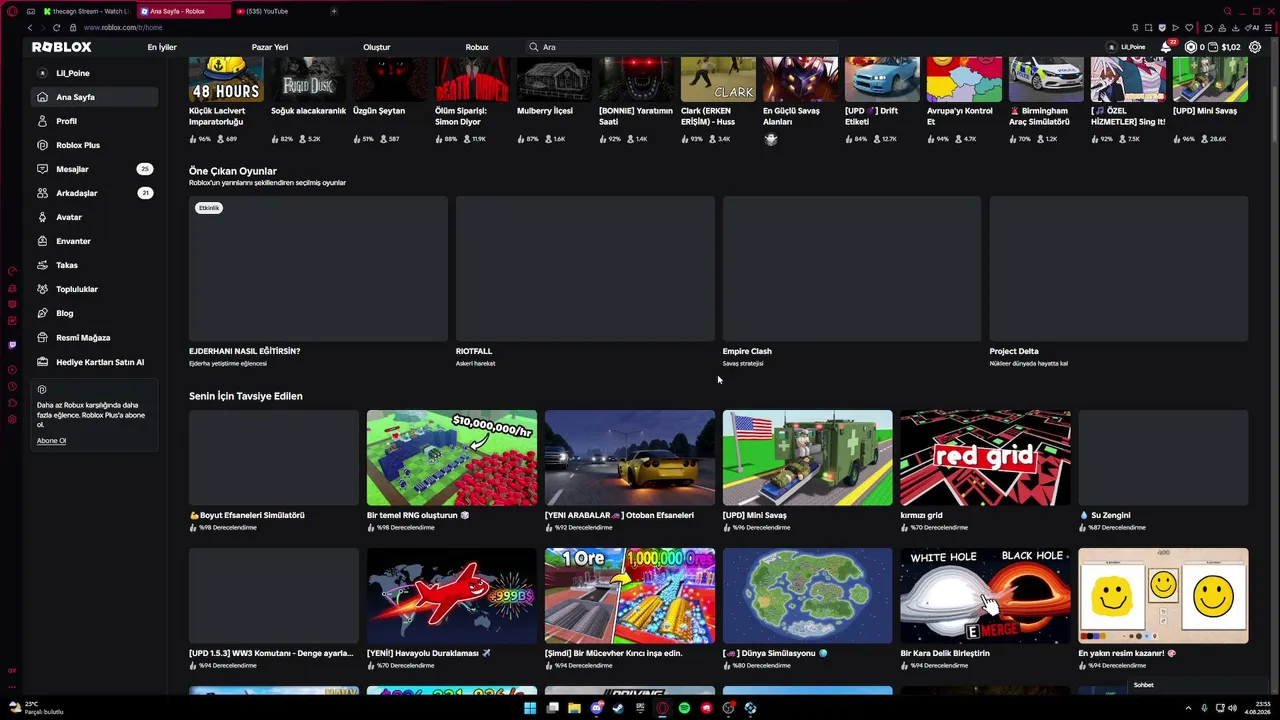Open the browser downloads icon
The width and height of the screenshot is (1280, 720).
tap(1238, 28)
